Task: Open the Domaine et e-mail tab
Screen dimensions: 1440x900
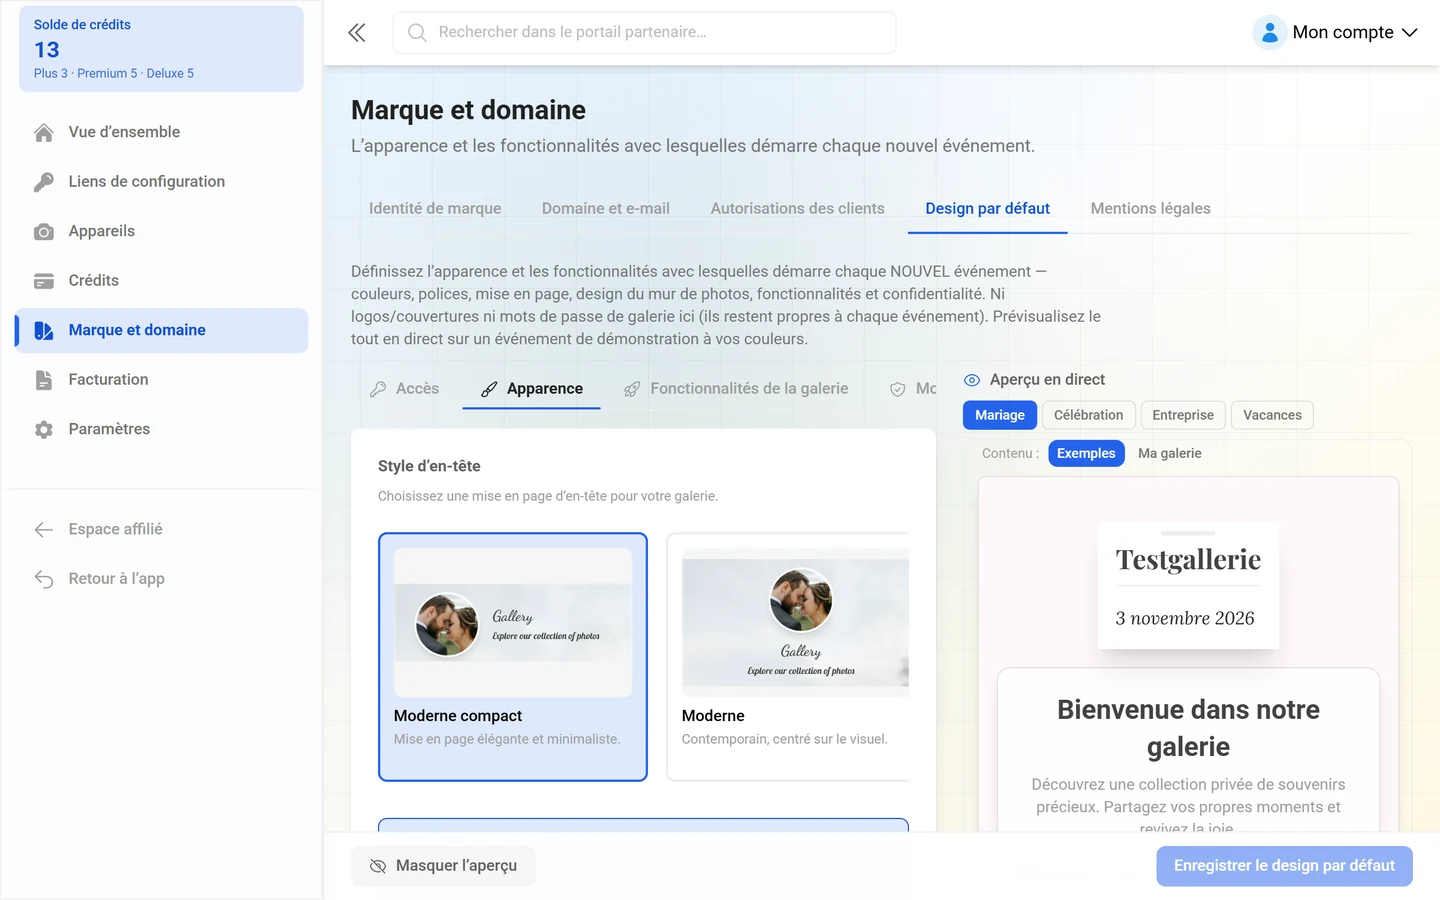Action: coord(606,208)
